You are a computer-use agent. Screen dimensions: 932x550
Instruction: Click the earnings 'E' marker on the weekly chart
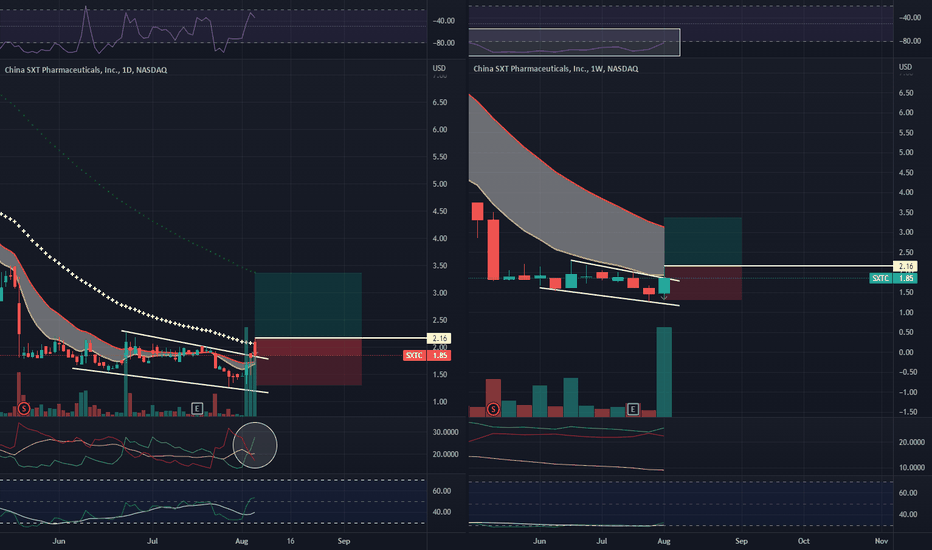tap(633, 409)
